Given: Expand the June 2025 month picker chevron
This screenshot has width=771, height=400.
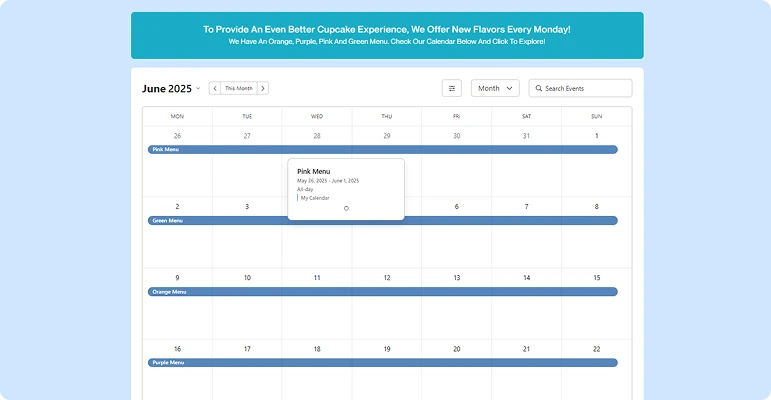Looking at the screenshot, I should 198,89.
